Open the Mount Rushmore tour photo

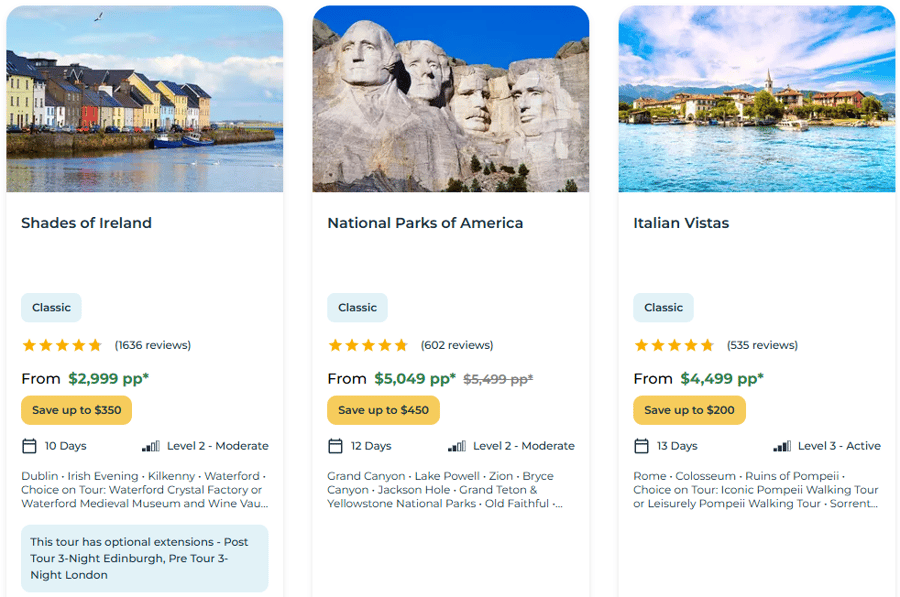coord(450,99)
